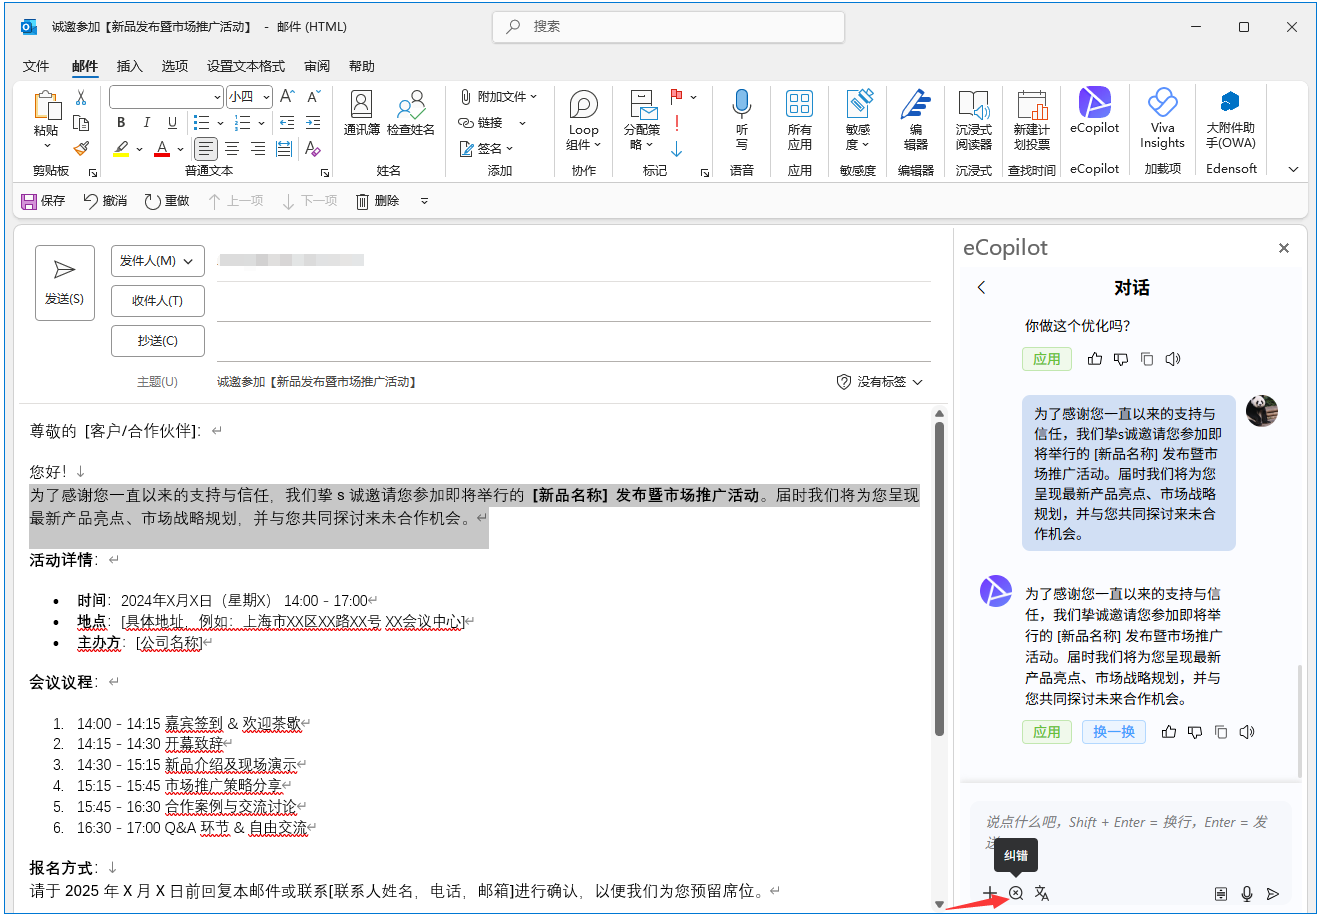Screen dimensions: 1320x916
Task: Open the font color picker arrow
Action: coord(180,149)
